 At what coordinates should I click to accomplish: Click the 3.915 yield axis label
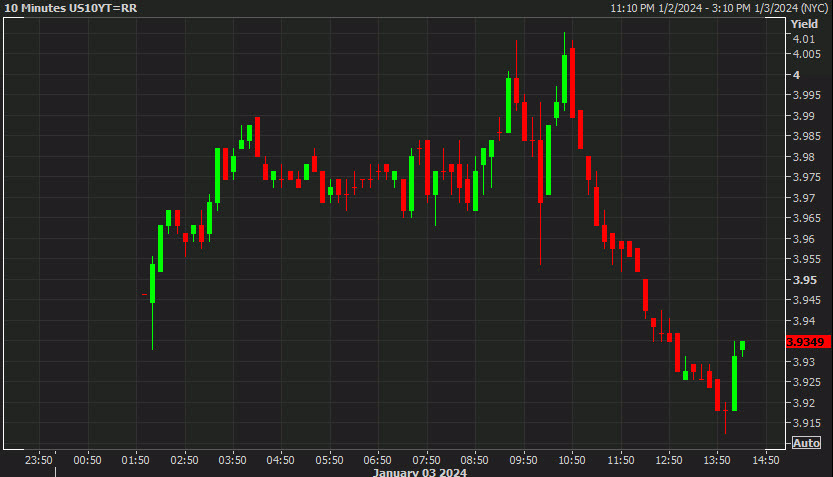(806, 423)
